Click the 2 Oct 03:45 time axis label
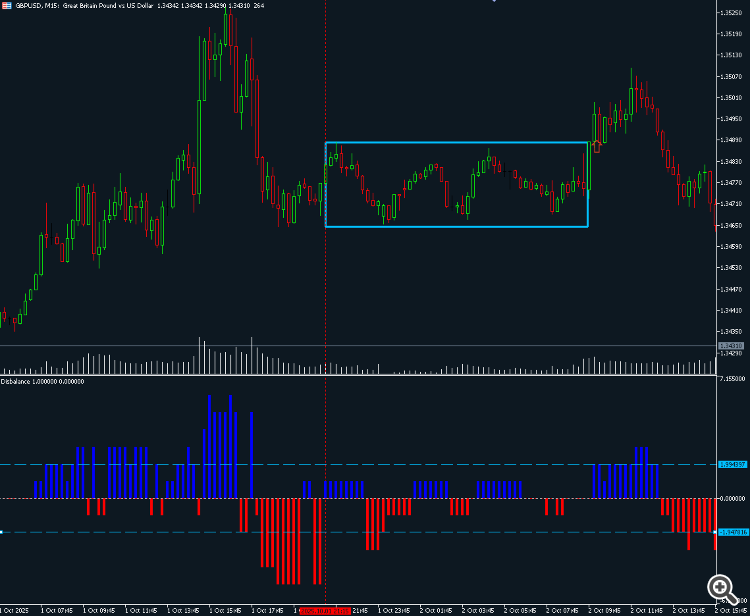This screenshot has height=616, width=750. pos(478,611)
